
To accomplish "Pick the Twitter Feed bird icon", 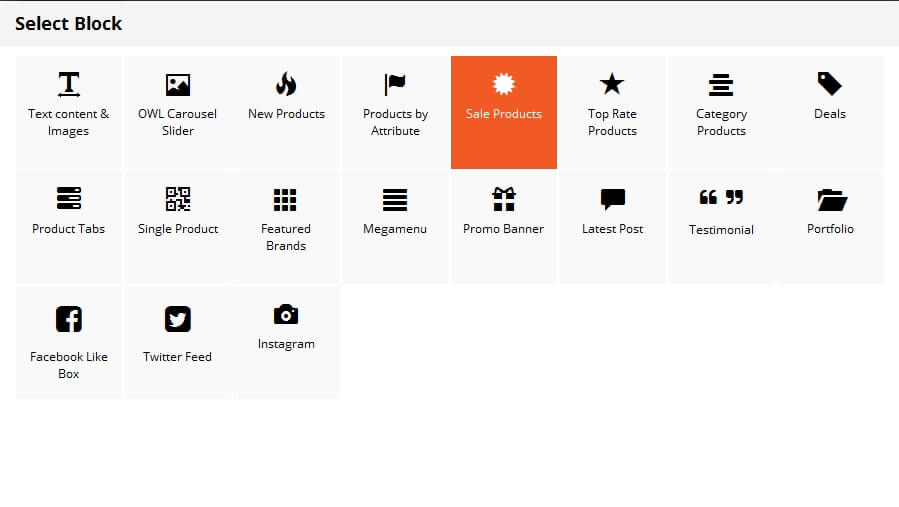I will (x=178, y=319).
